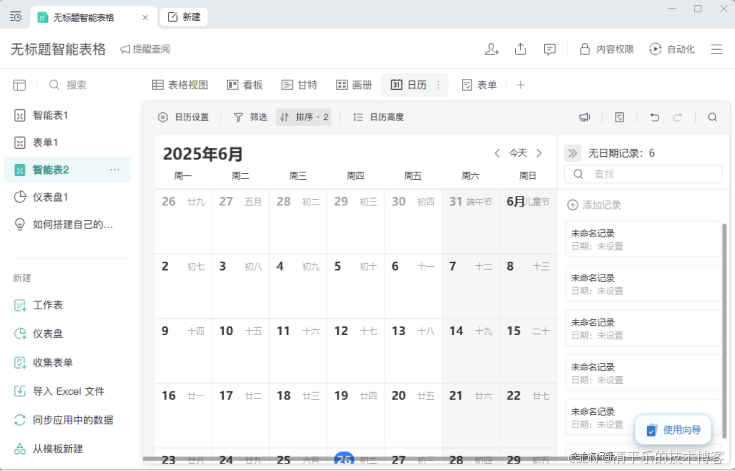This screenshot has height=471, width=735.
Task: Click 添加记录 to add record
Action: point(594,205)
